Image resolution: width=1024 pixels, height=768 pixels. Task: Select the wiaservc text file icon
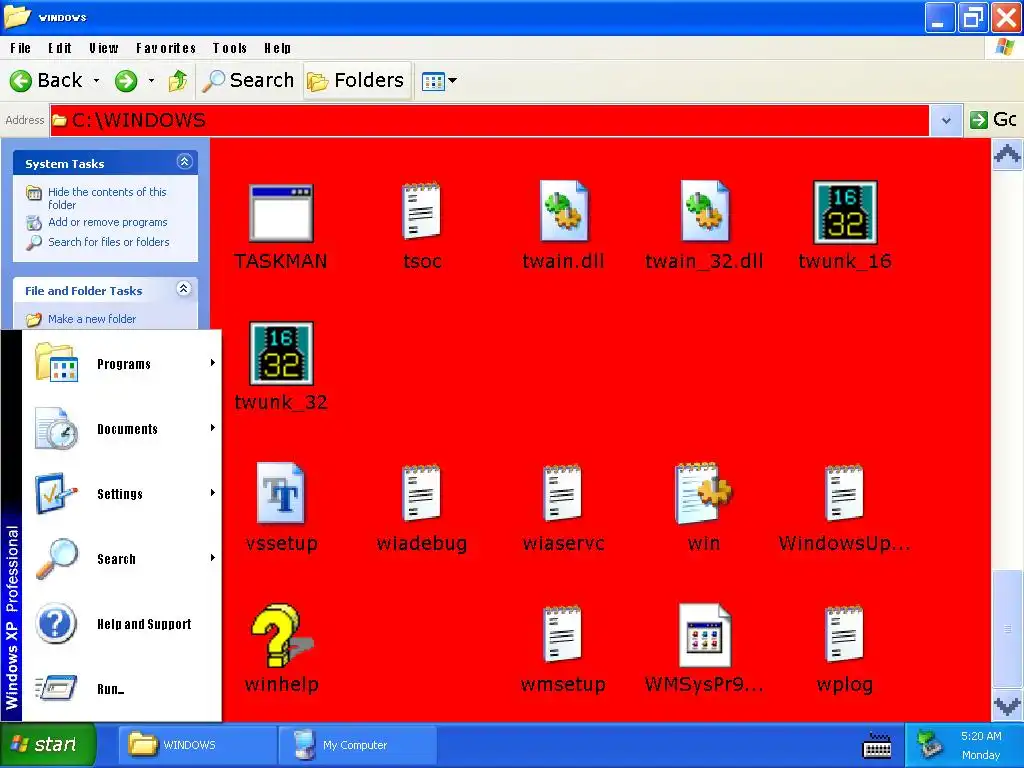[x=563, y=493]
